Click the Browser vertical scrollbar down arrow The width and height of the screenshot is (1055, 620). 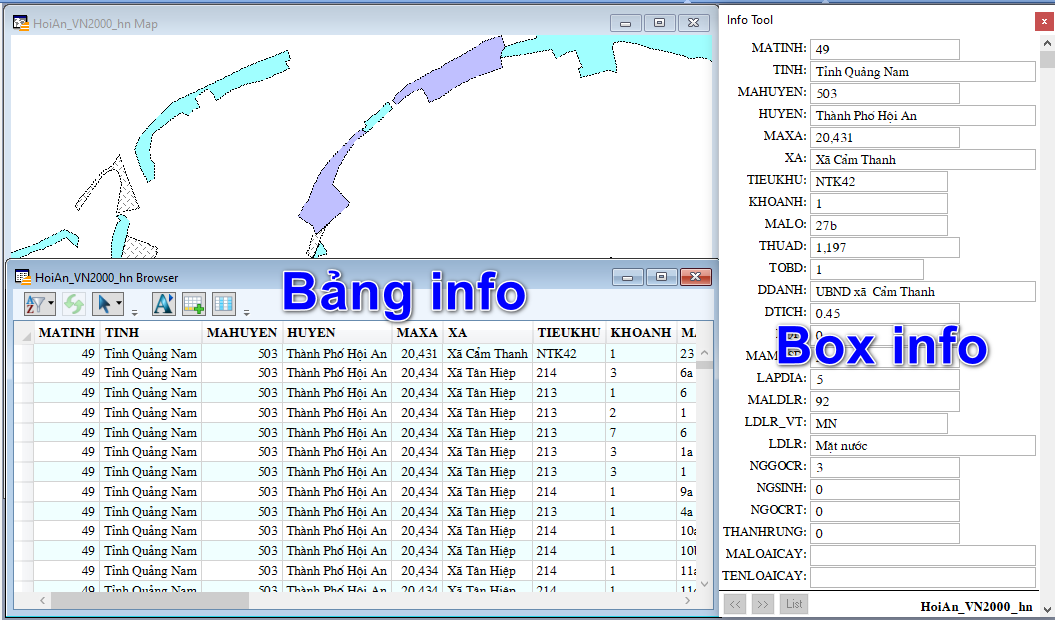point(704,584)
